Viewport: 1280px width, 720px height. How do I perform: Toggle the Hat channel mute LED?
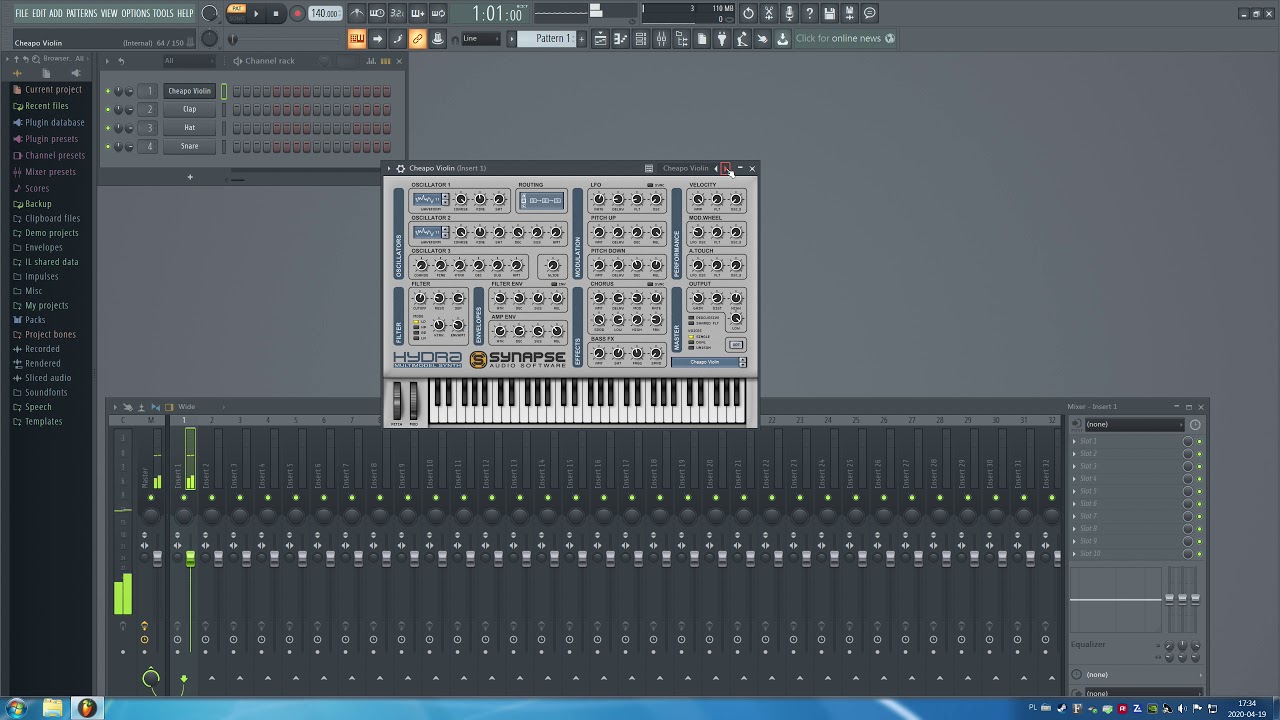108,128
